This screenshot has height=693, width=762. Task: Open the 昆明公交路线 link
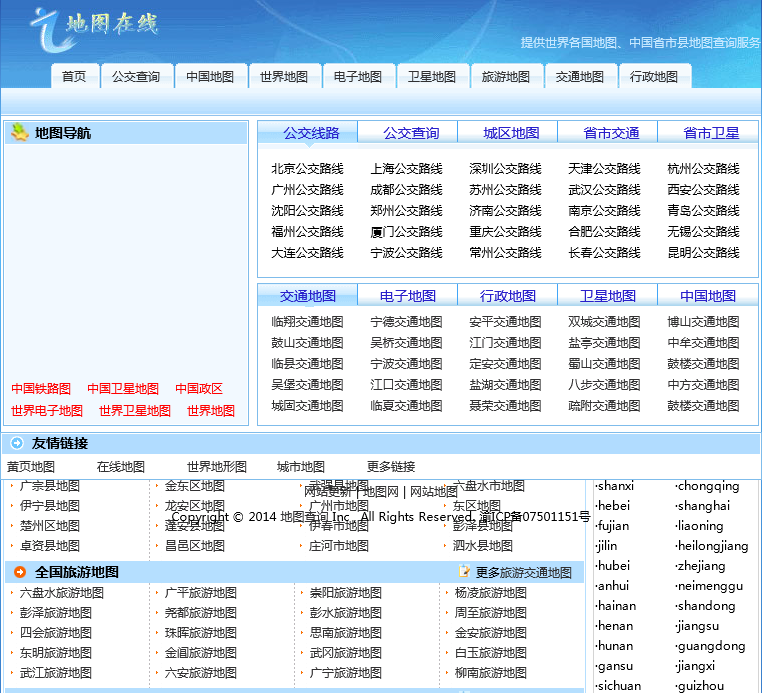pos(703,253)
